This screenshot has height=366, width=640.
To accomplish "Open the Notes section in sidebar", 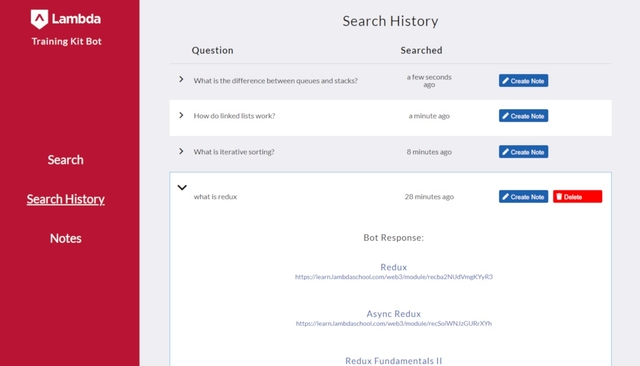I will pos(65,238).
